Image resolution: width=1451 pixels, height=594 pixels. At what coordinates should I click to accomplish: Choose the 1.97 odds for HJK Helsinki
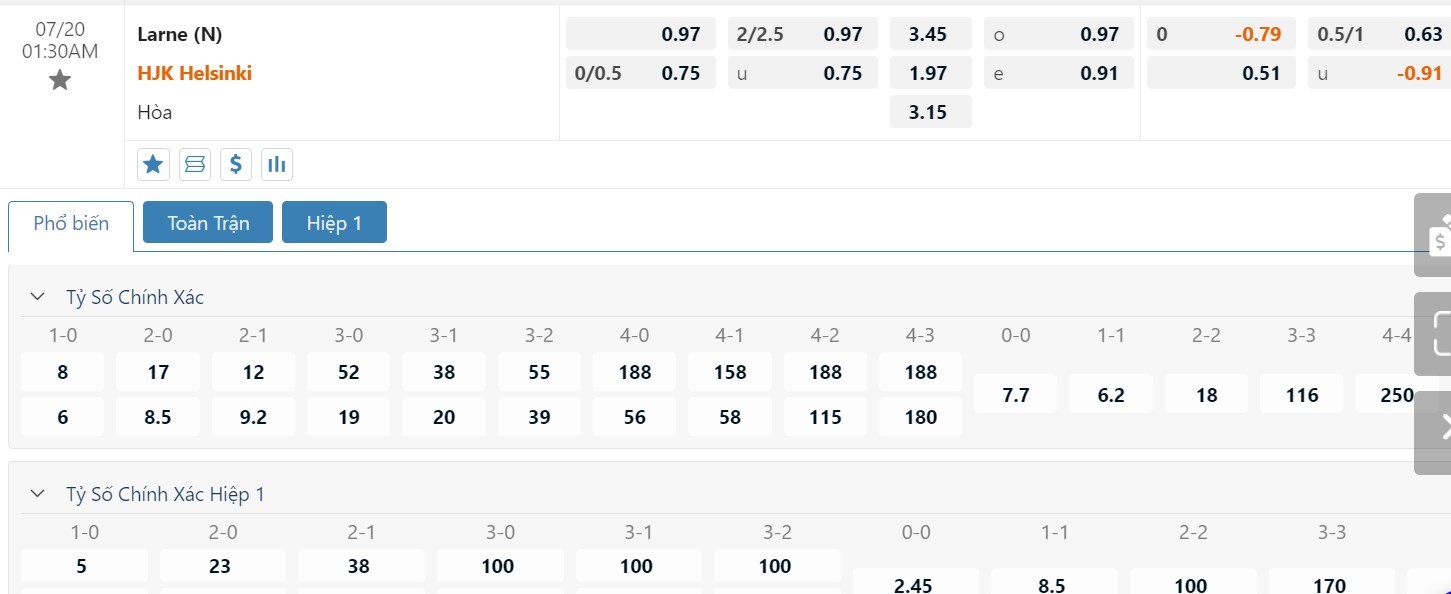[929, 73]
